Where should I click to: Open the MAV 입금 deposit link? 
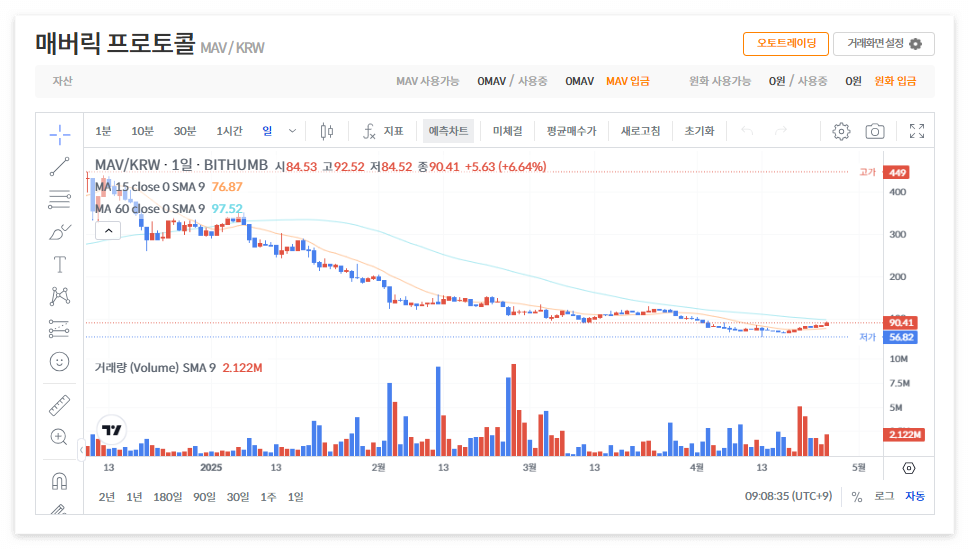tap(627, 81)
